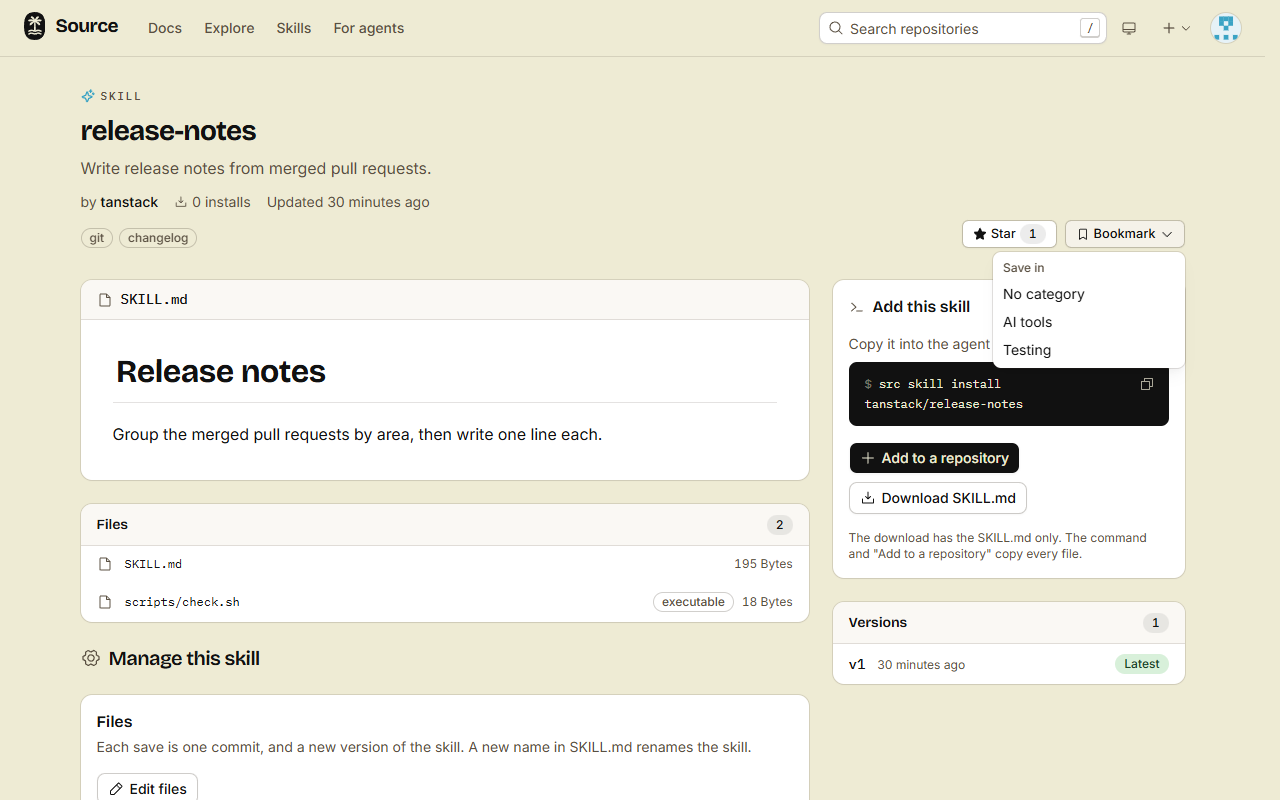Click the installs download icon
Image resolution: width=1280 pixels, height=800 pixels.
click(181, 202)
